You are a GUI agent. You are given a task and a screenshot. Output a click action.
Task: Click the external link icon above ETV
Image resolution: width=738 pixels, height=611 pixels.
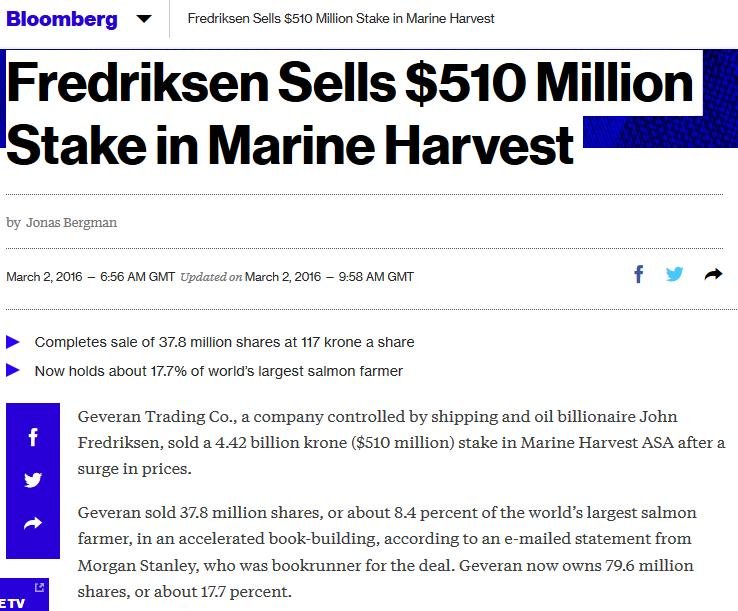tap(38, 588)
